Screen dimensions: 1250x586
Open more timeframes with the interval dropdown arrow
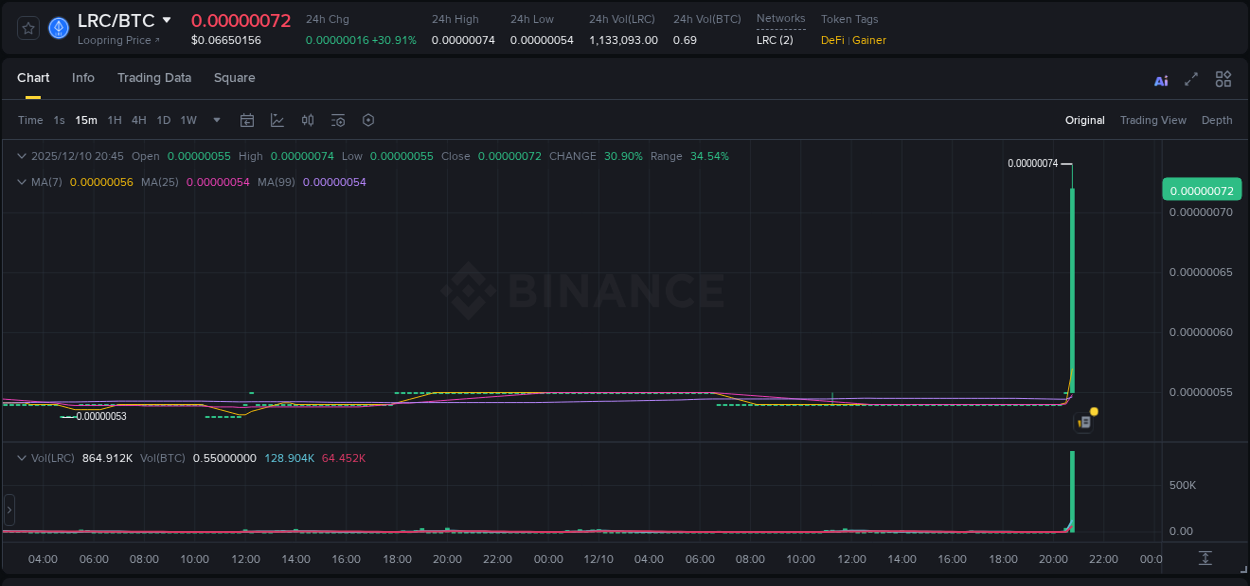tap(215, 120)
